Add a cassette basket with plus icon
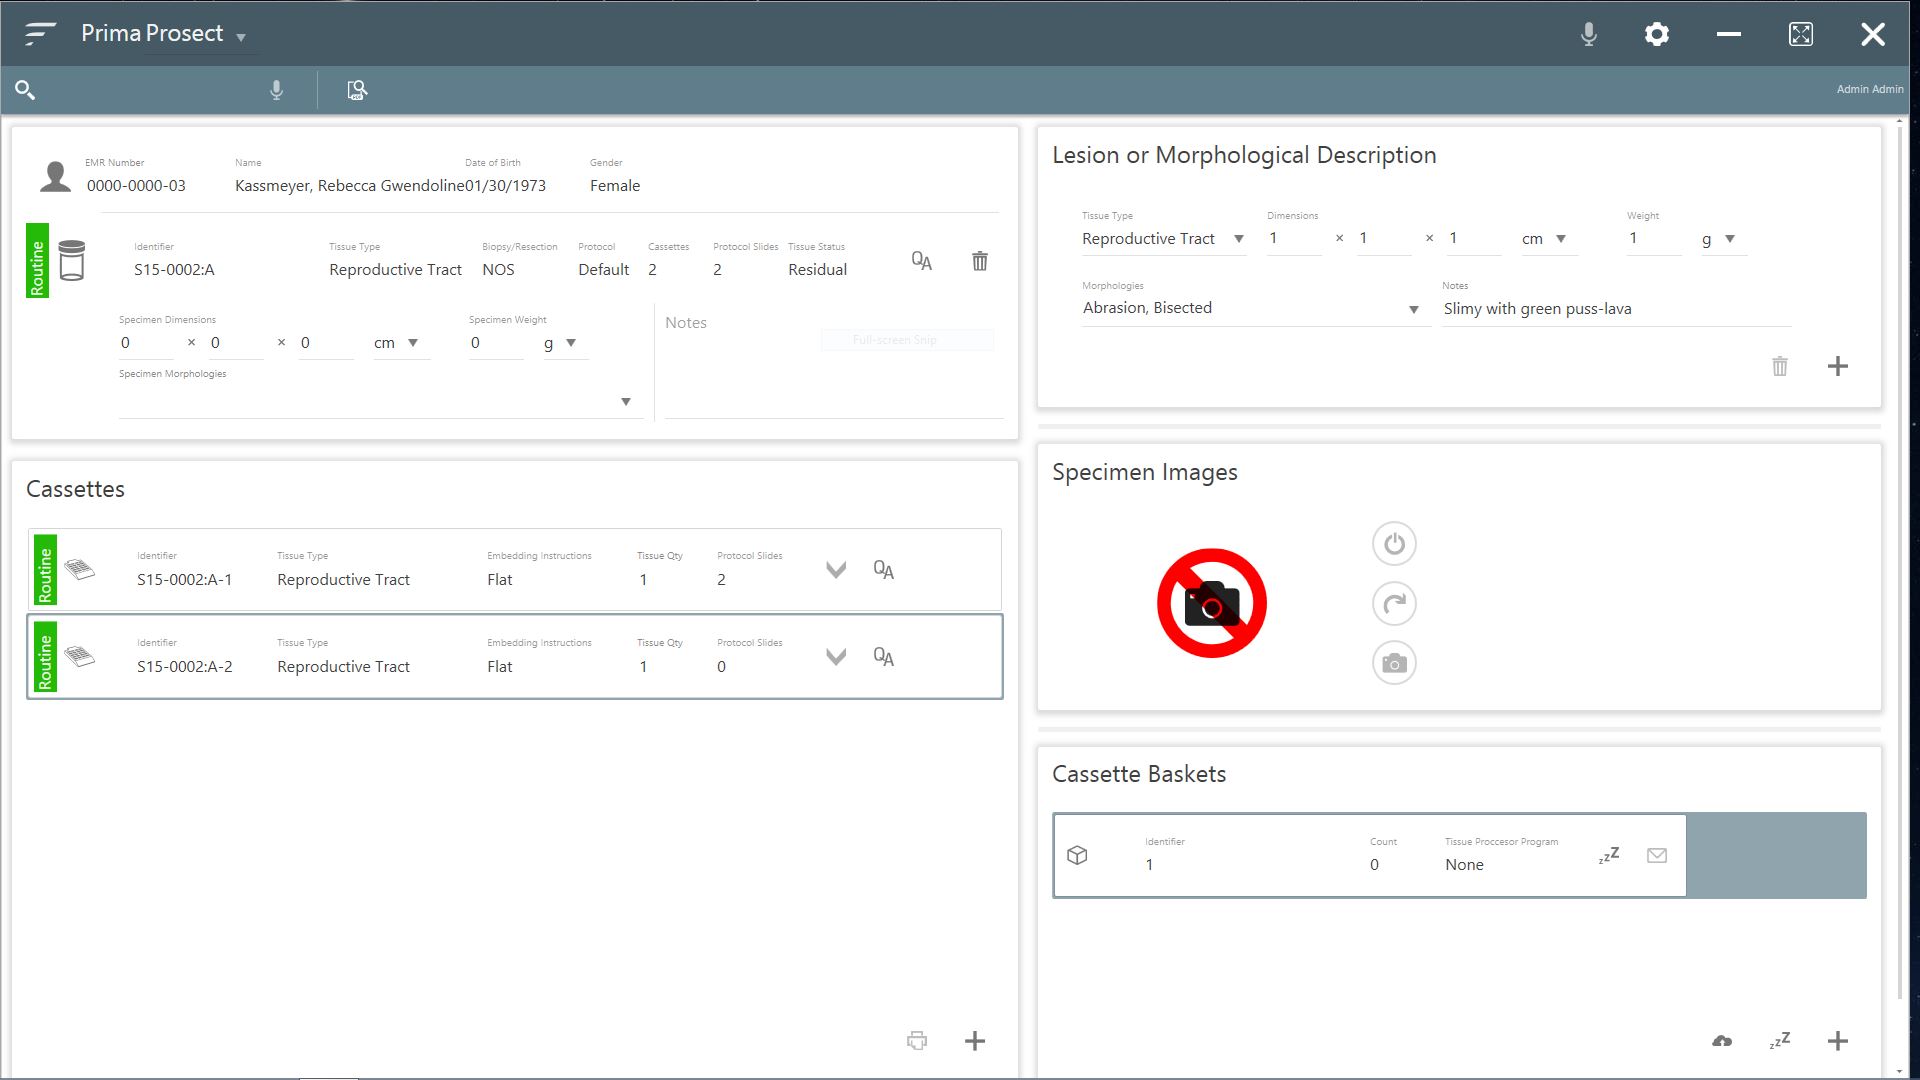The height and width of the screenshot is (1080, 1920). pyautogui.click(x=1838, y=1041)
